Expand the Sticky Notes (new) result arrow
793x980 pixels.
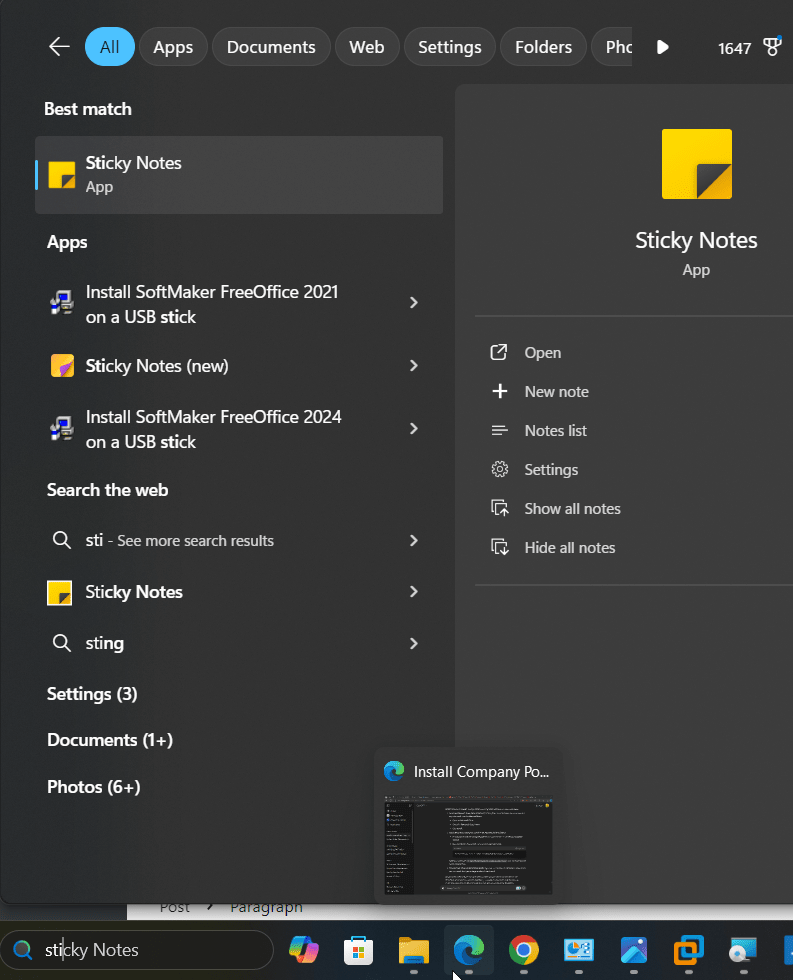pos(413,366)
